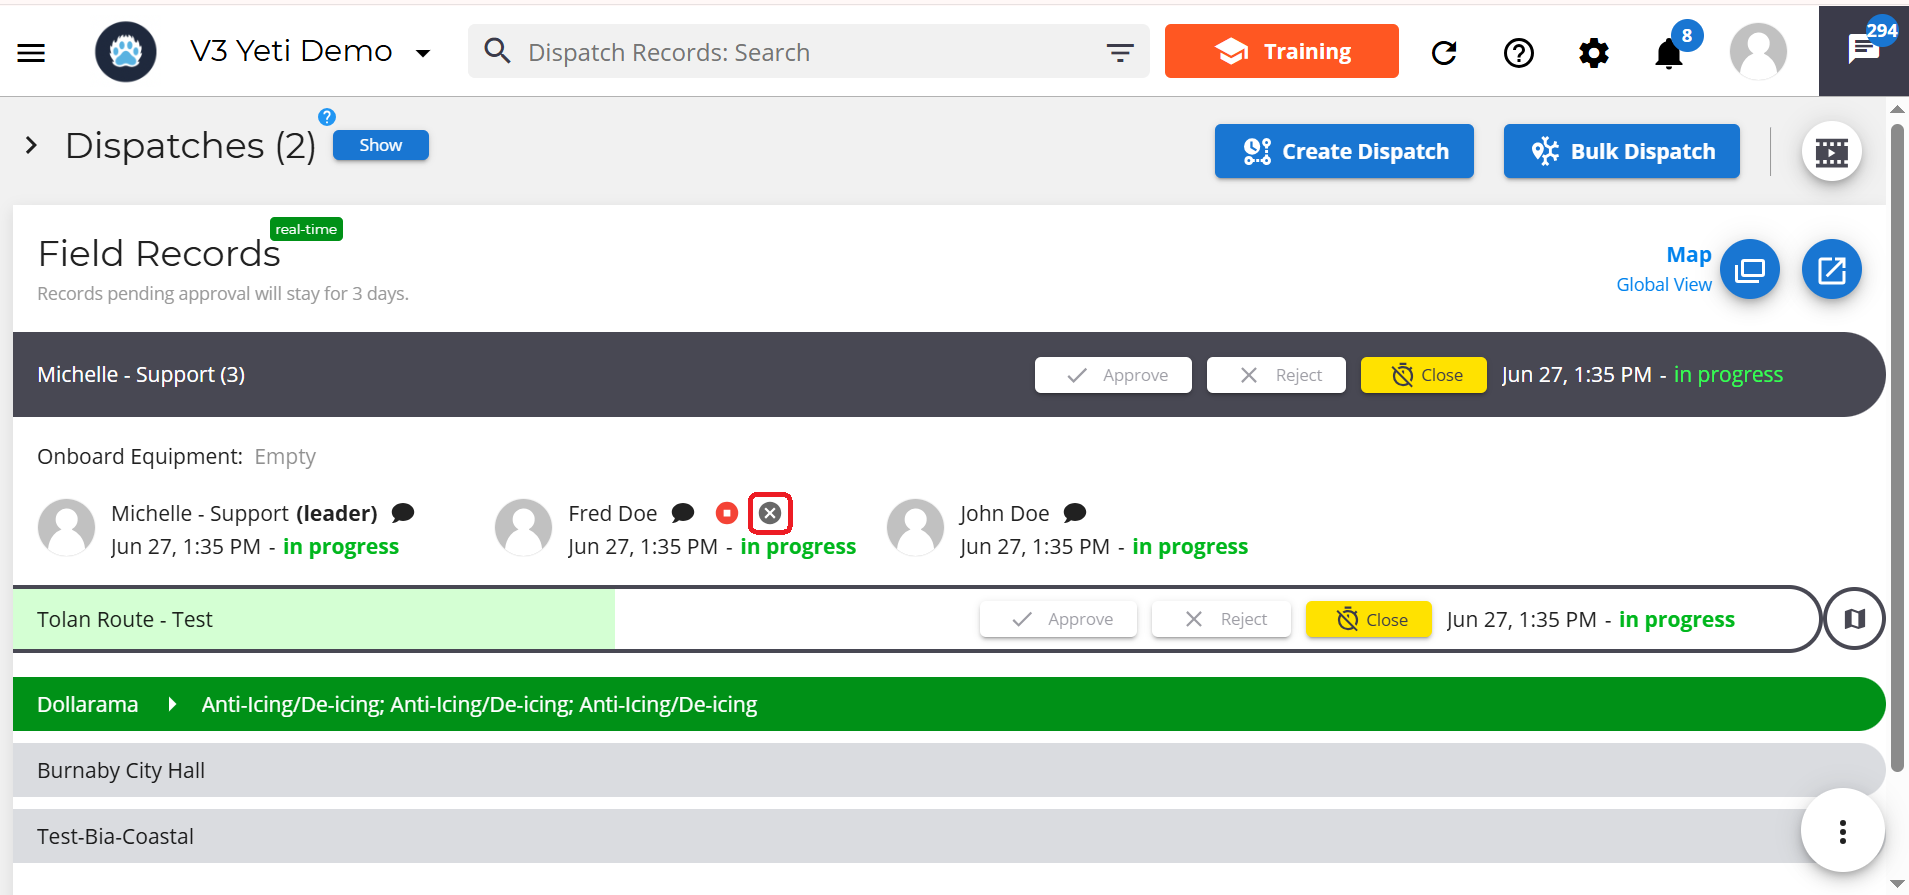Close the Tolan Route - Test record
The height and width of the screenshot is (895, 1909).
click(x=1369, y=619)
